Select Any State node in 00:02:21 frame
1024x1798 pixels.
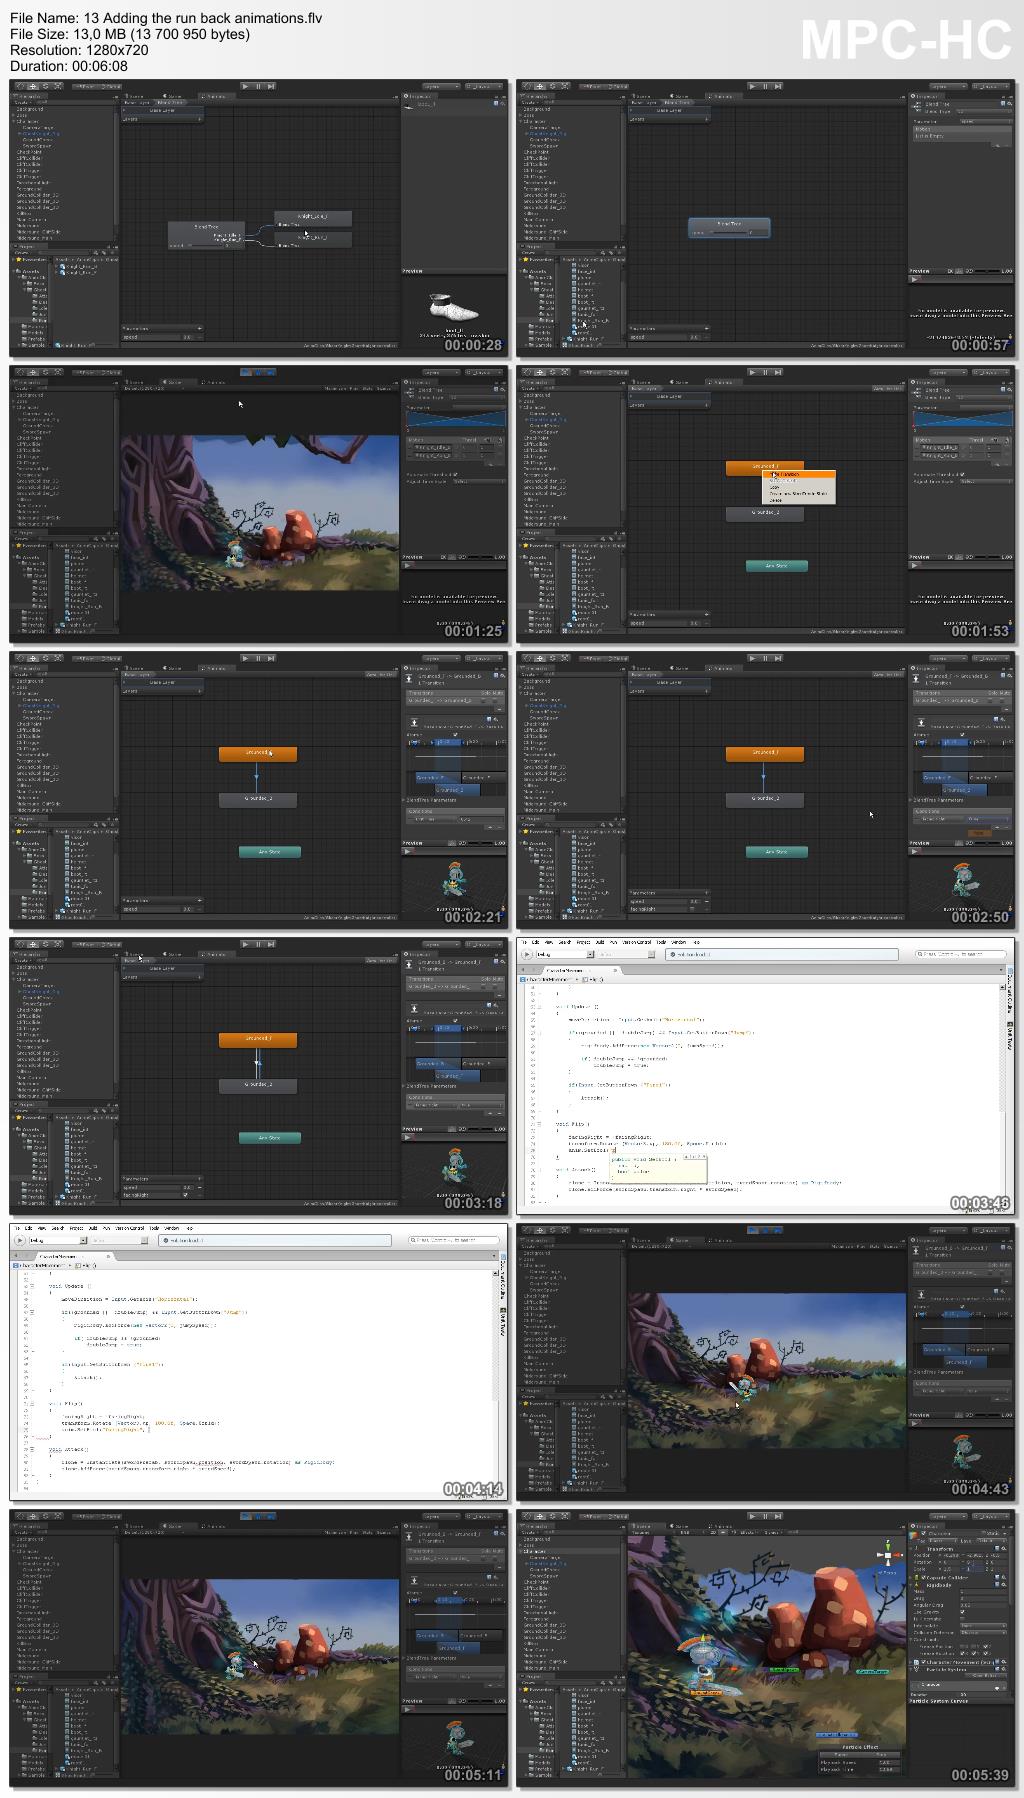click(269, 852)
